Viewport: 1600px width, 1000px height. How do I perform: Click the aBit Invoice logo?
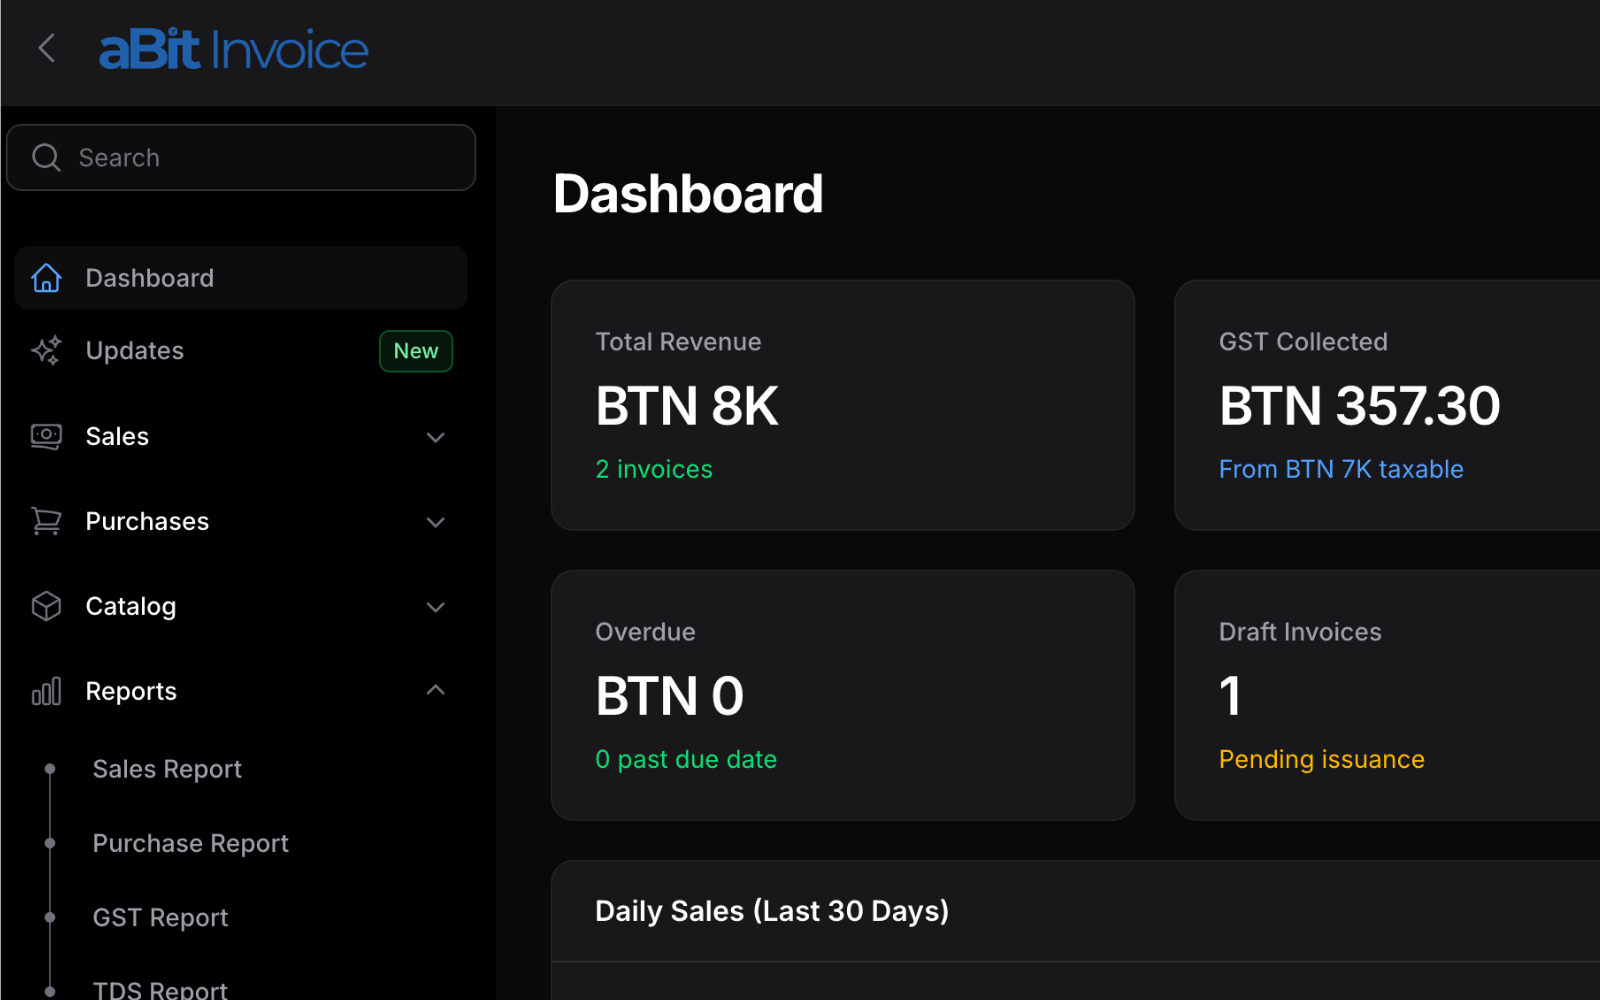pyautogui.click(x=233, y=50)
